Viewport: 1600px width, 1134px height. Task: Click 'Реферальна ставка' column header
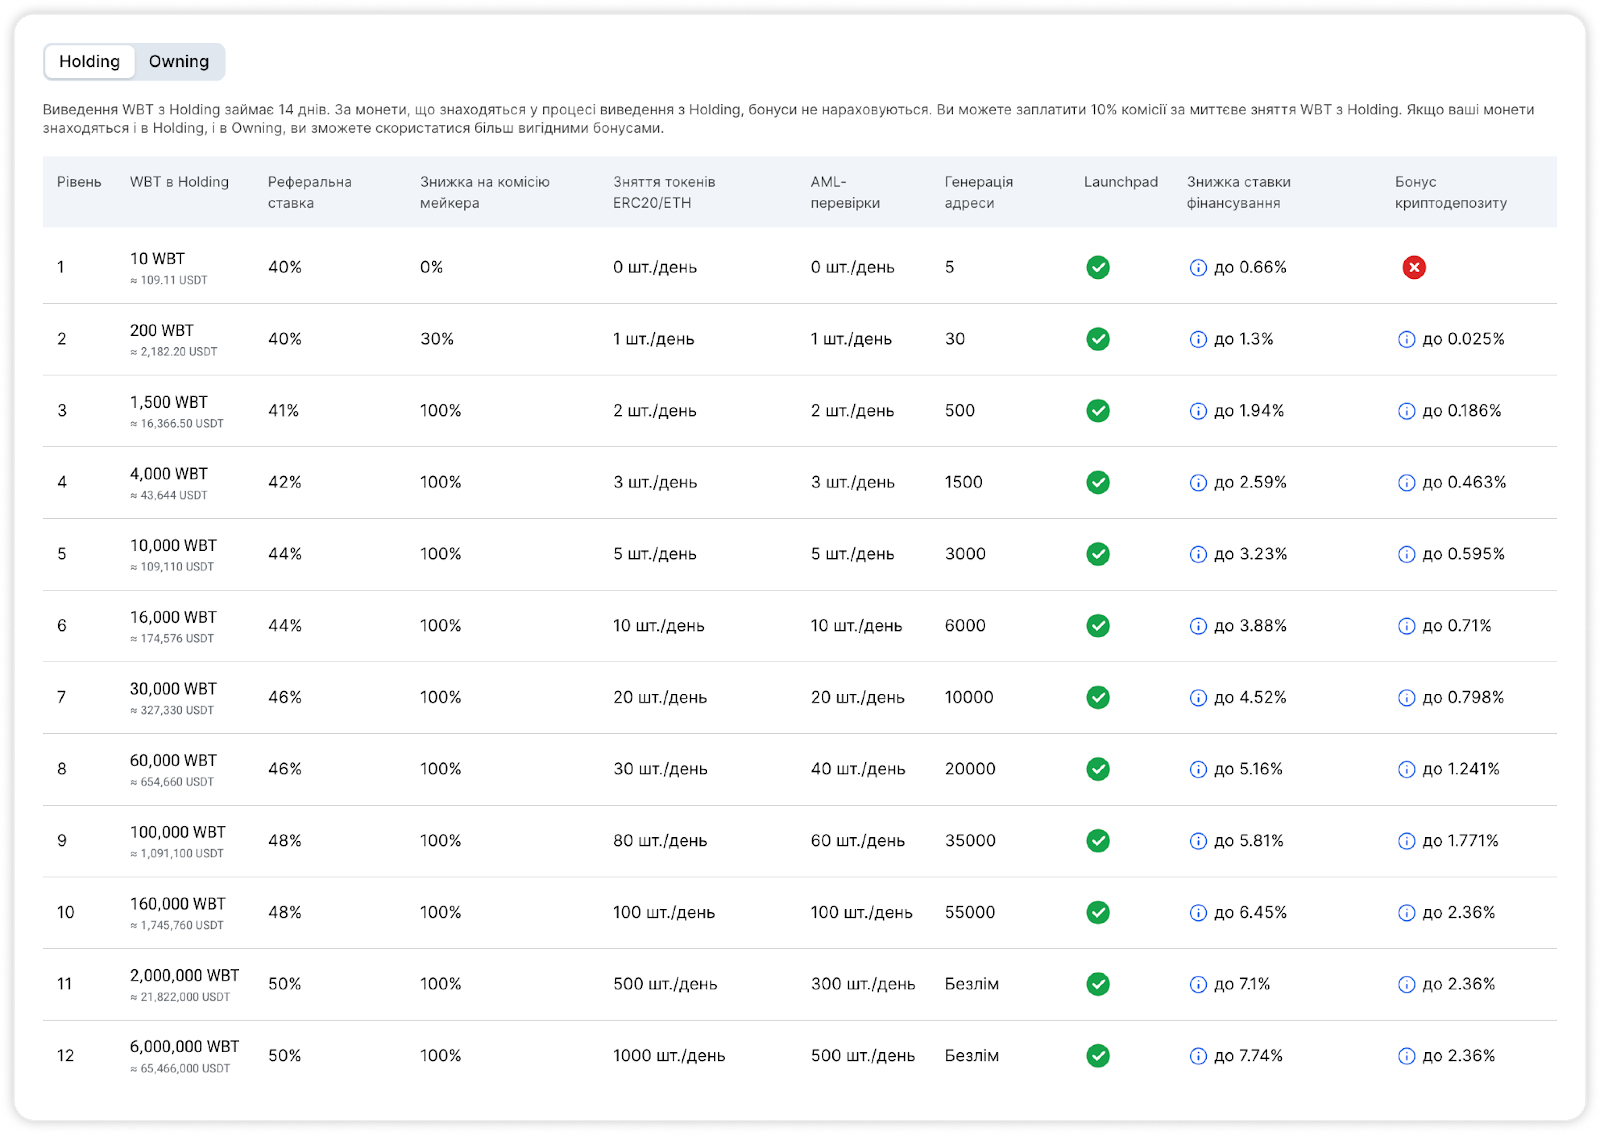(310, 192)
